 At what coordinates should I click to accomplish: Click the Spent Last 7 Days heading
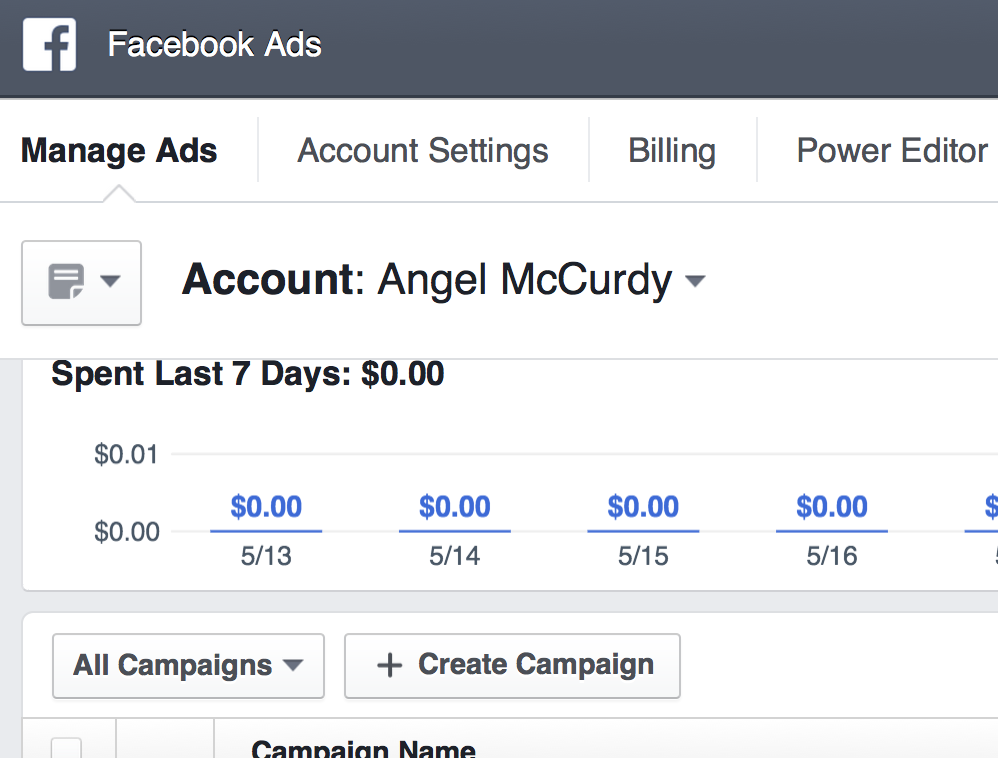pos(248,373)
